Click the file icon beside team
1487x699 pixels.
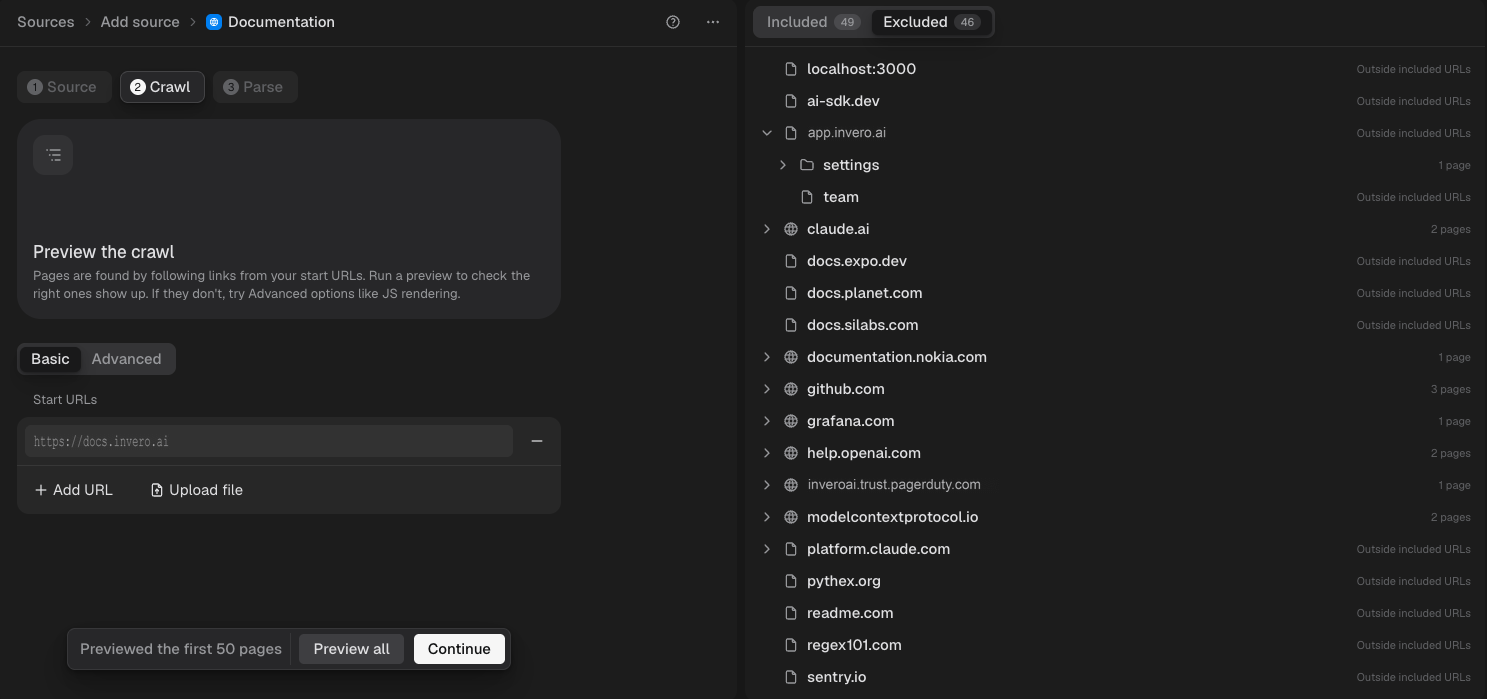pos(806,197)
